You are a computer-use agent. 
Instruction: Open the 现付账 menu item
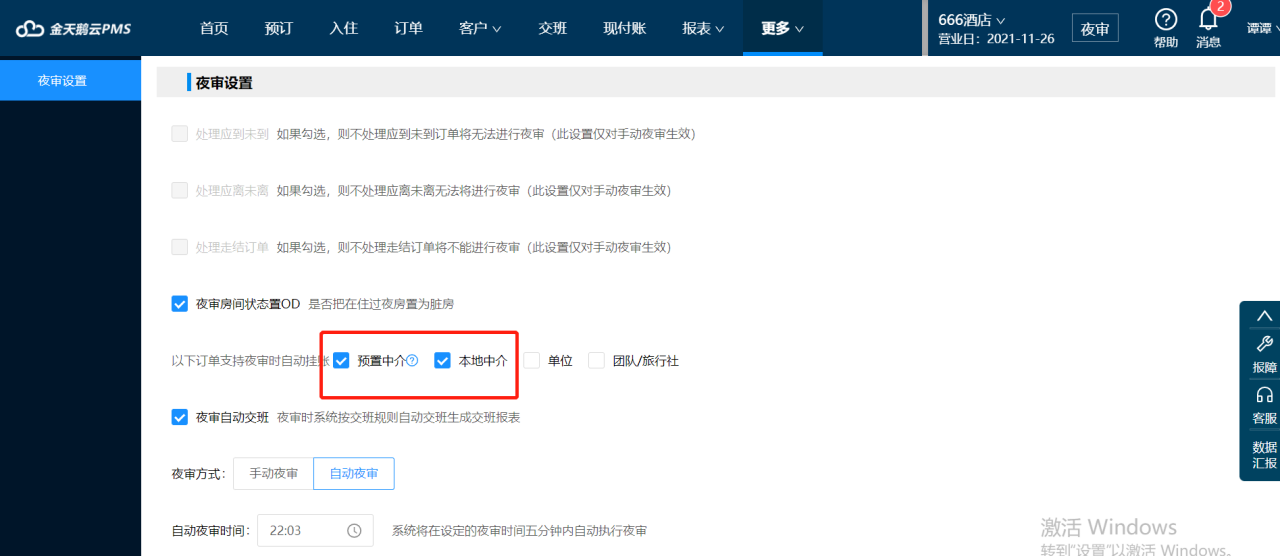(624, 28)
